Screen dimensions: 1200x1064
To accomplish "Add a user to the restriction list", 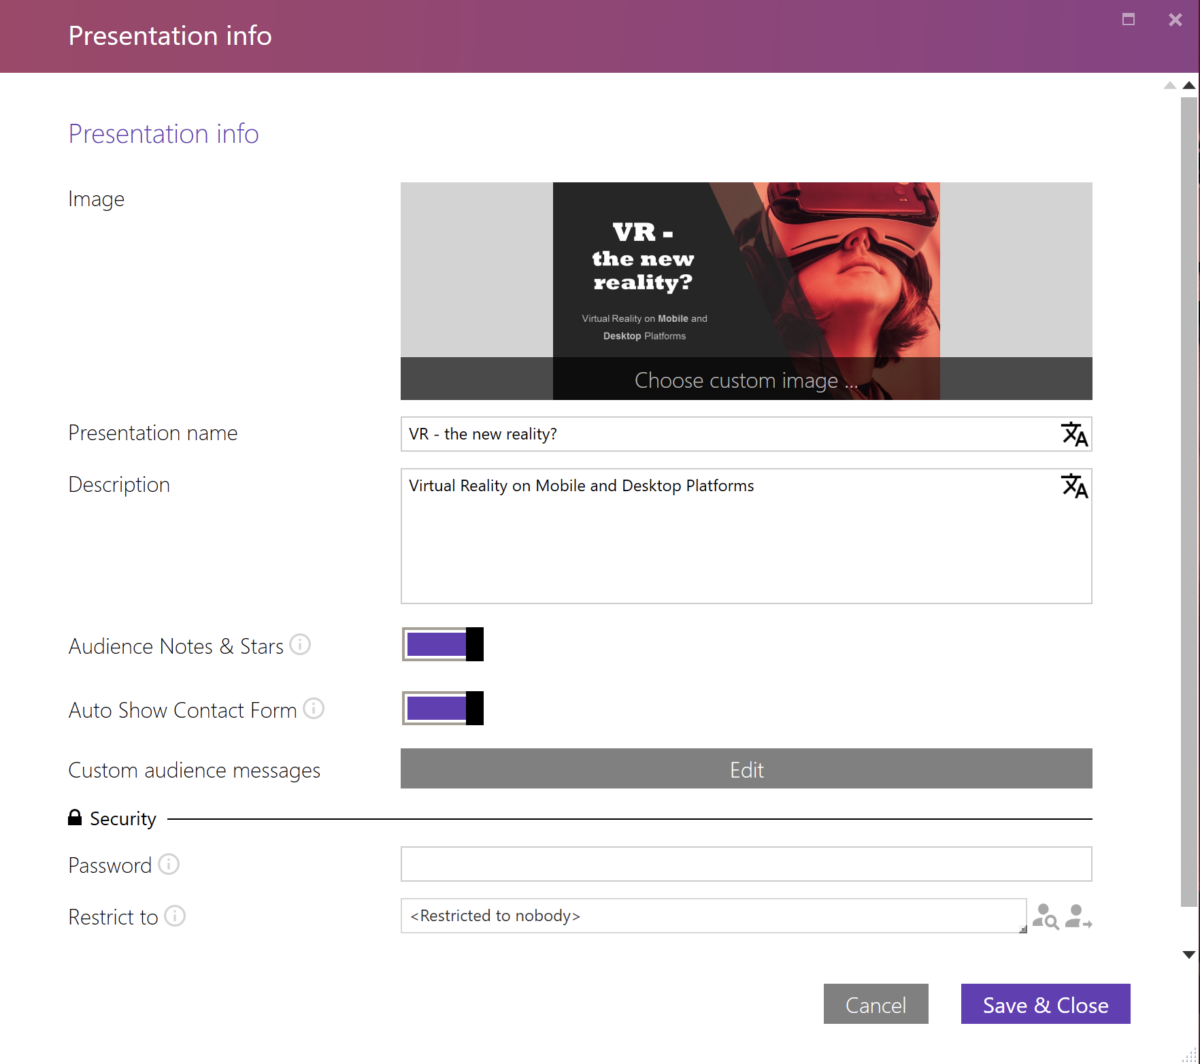I will coord(1079,916).
